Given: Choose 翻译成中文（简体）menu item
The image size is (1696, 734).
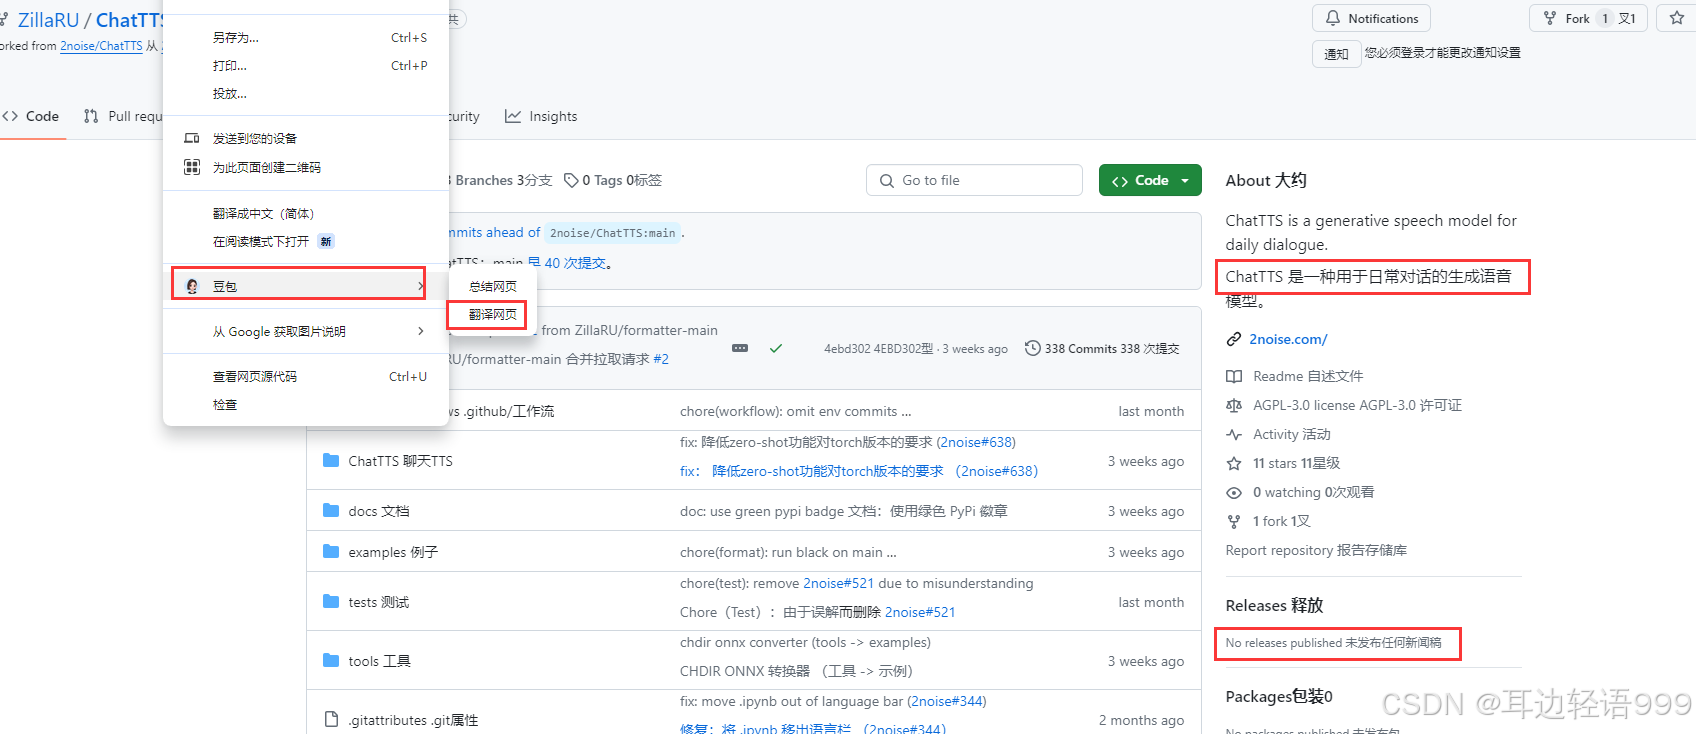Looking at the screenshot, I should click(x=264, y=213).
